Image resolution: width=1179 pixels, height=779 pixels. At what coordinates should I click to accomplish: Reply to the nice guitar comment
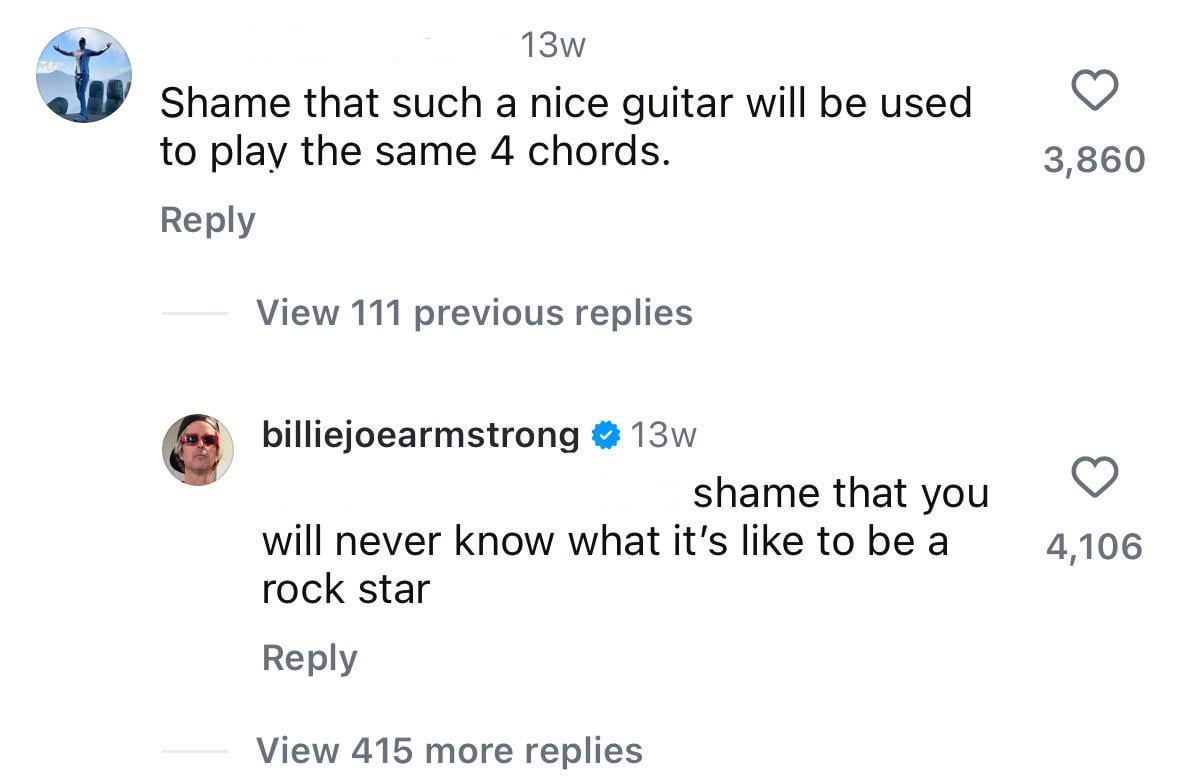click(208, 220)
